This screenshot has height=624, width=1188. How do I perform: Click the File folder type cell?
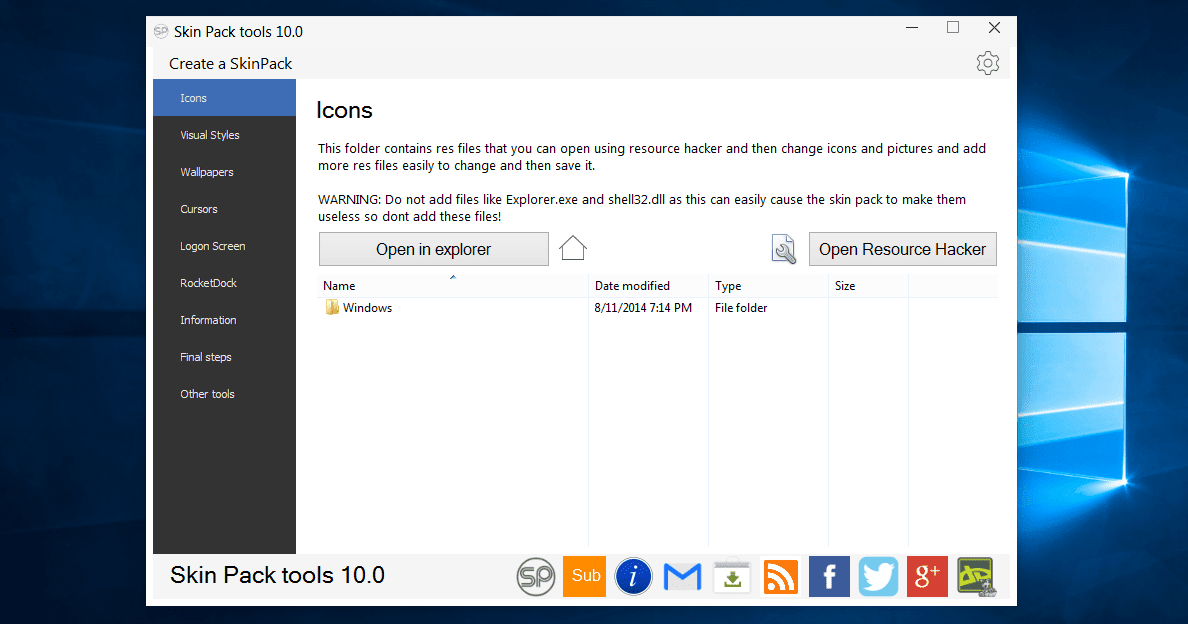pos(741,307)
